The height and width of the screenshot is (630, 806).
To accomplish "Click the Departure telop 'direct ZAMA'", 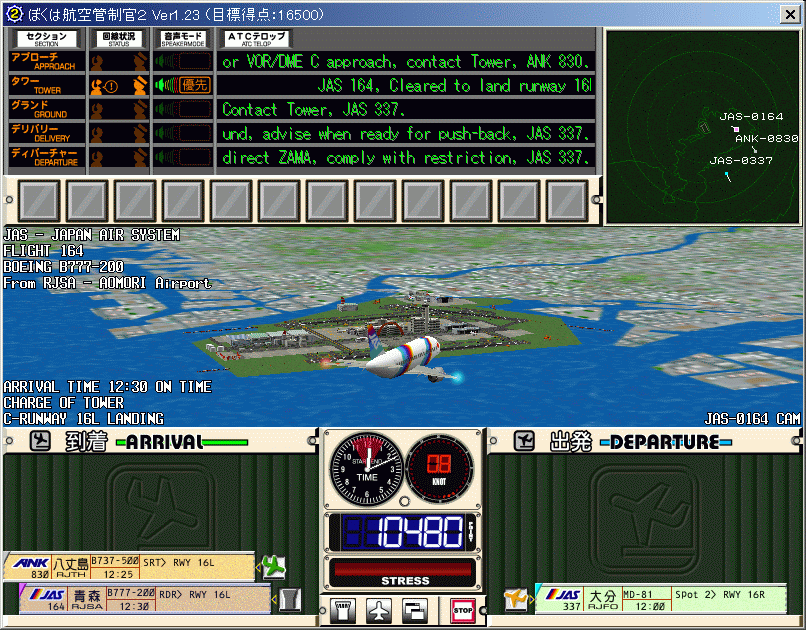I will [x=406, y=157].
